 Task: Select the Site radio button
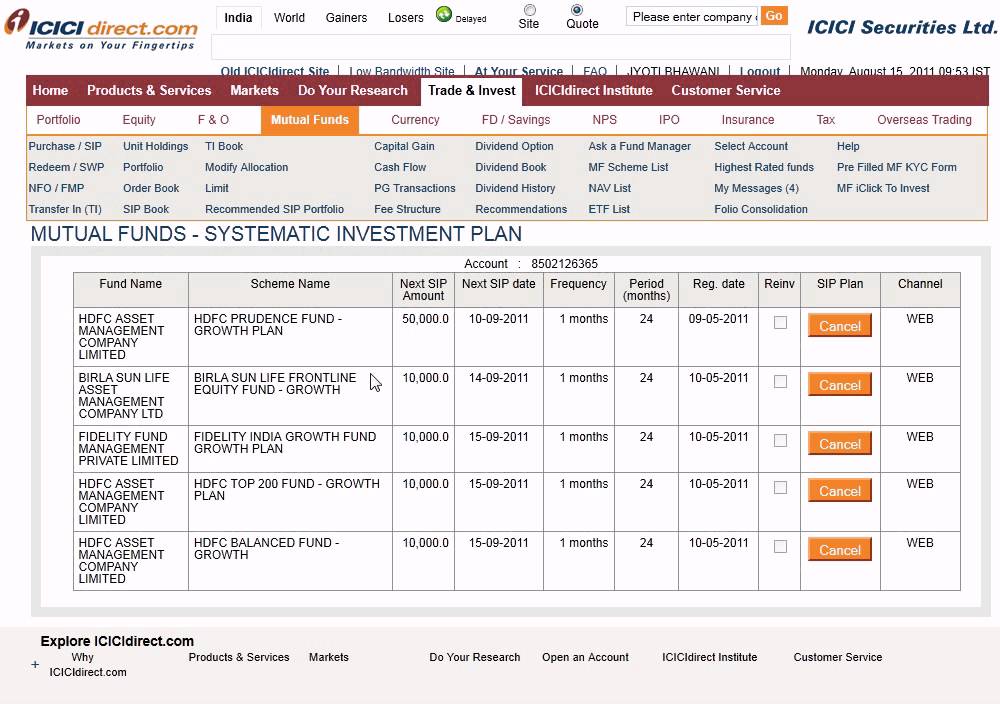529,10
